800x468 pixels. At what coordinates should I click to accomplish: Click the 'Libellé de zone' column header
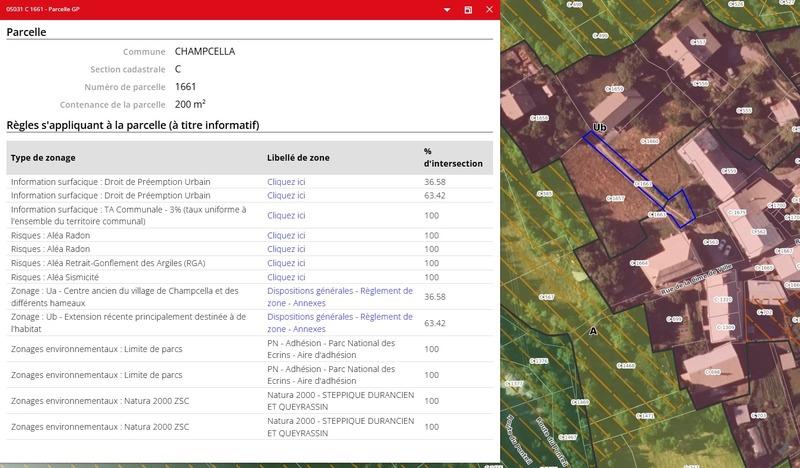[x=298, y=158]
